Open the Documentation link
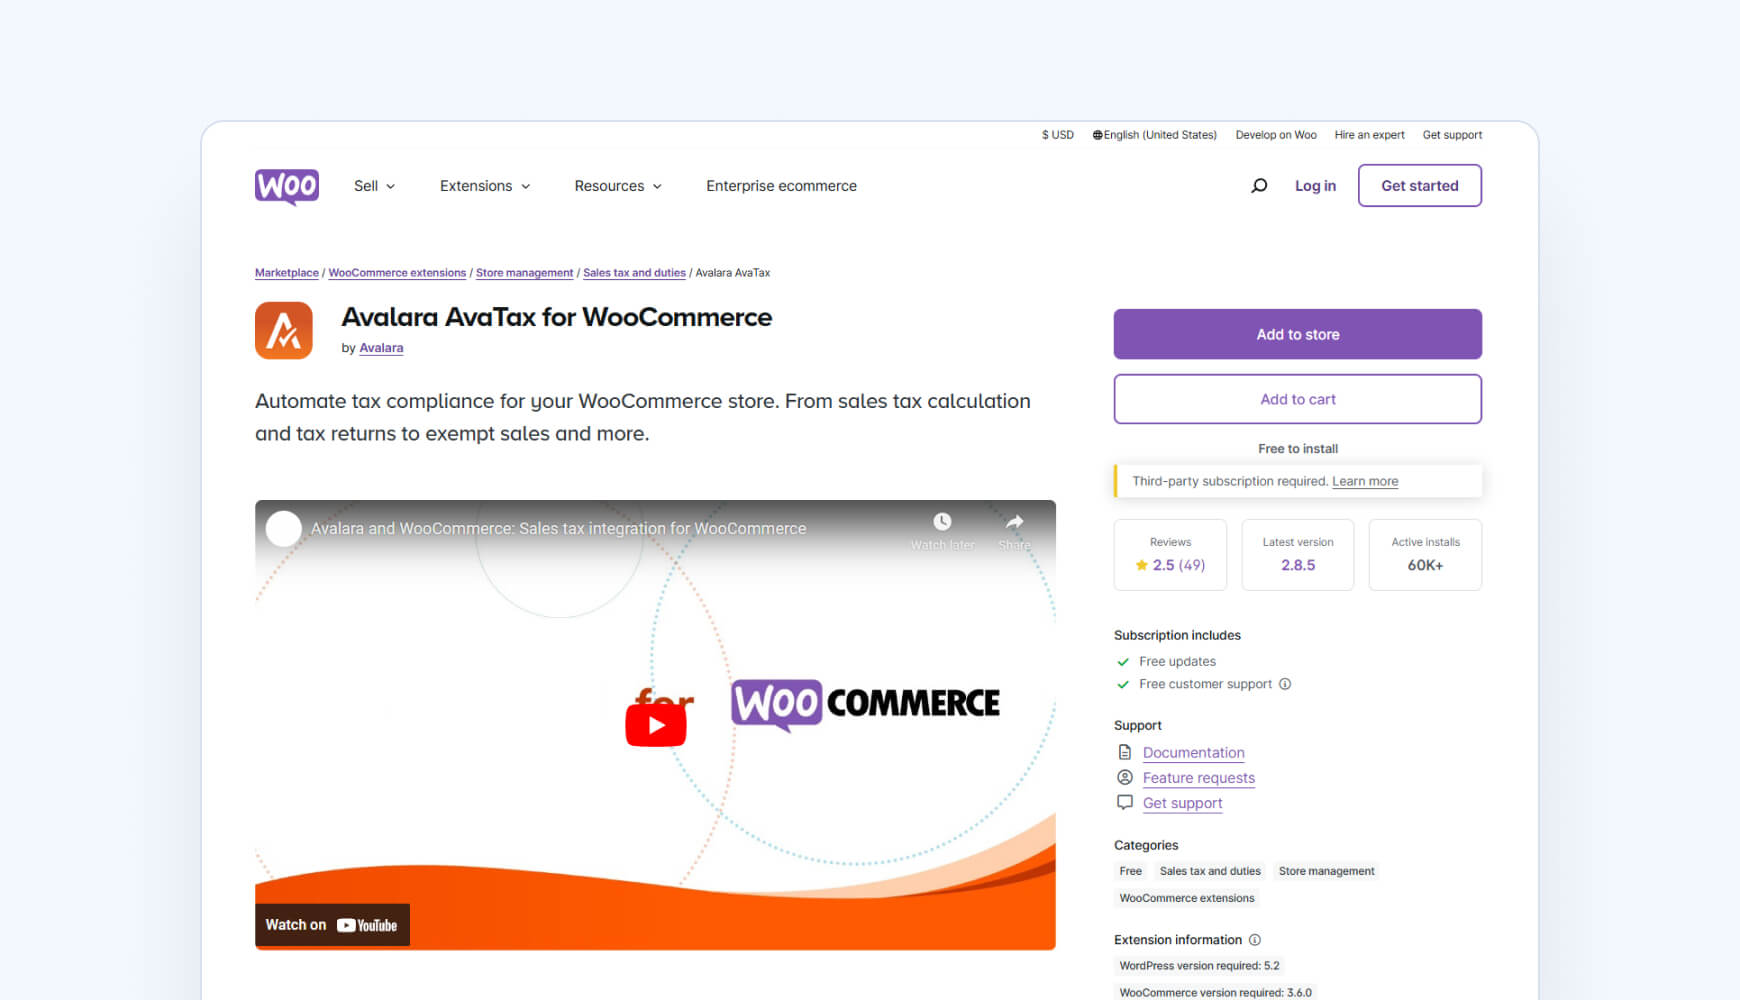 coord(1194,753)
